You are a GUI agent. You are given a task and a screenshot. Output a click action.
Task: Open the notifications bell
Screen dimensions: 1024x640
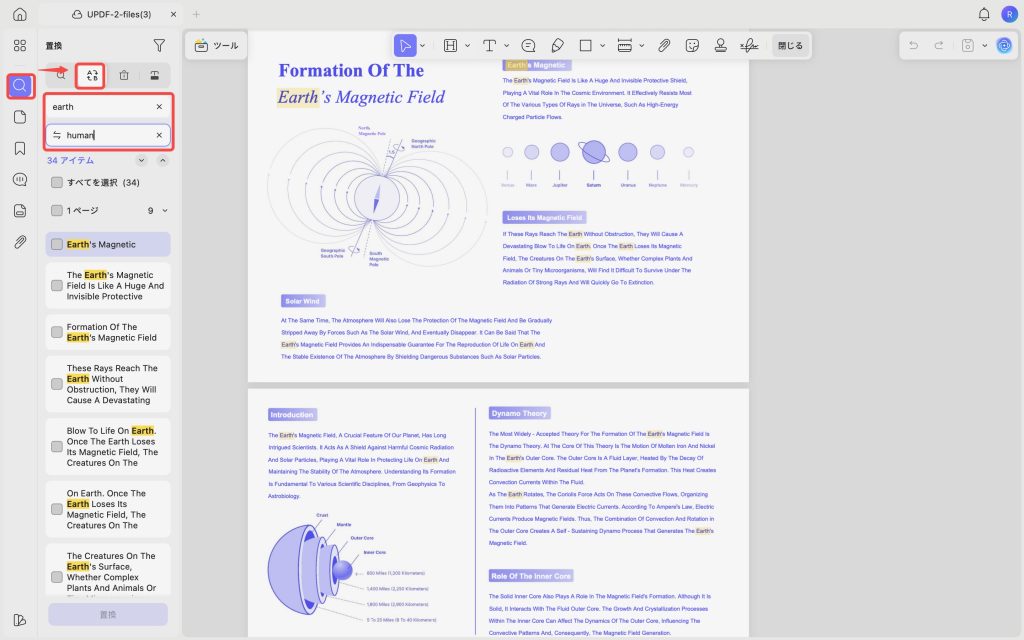pos(984,14)
